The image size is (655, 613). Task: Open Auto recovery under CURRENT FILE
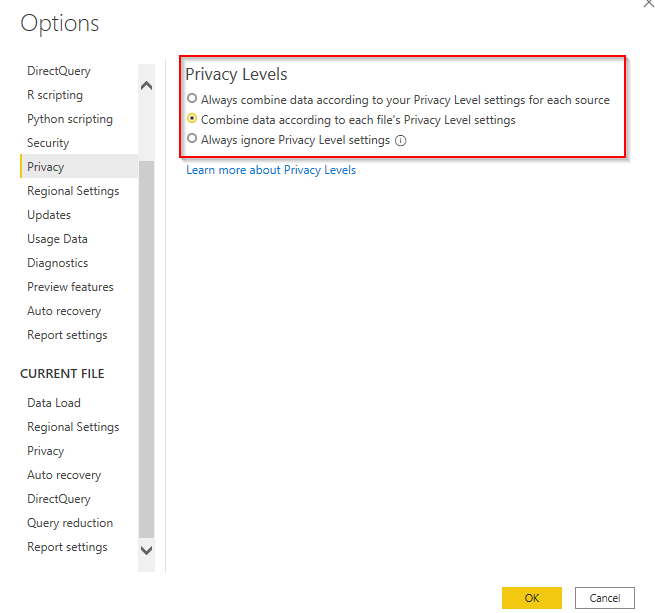tap(64, 475)
